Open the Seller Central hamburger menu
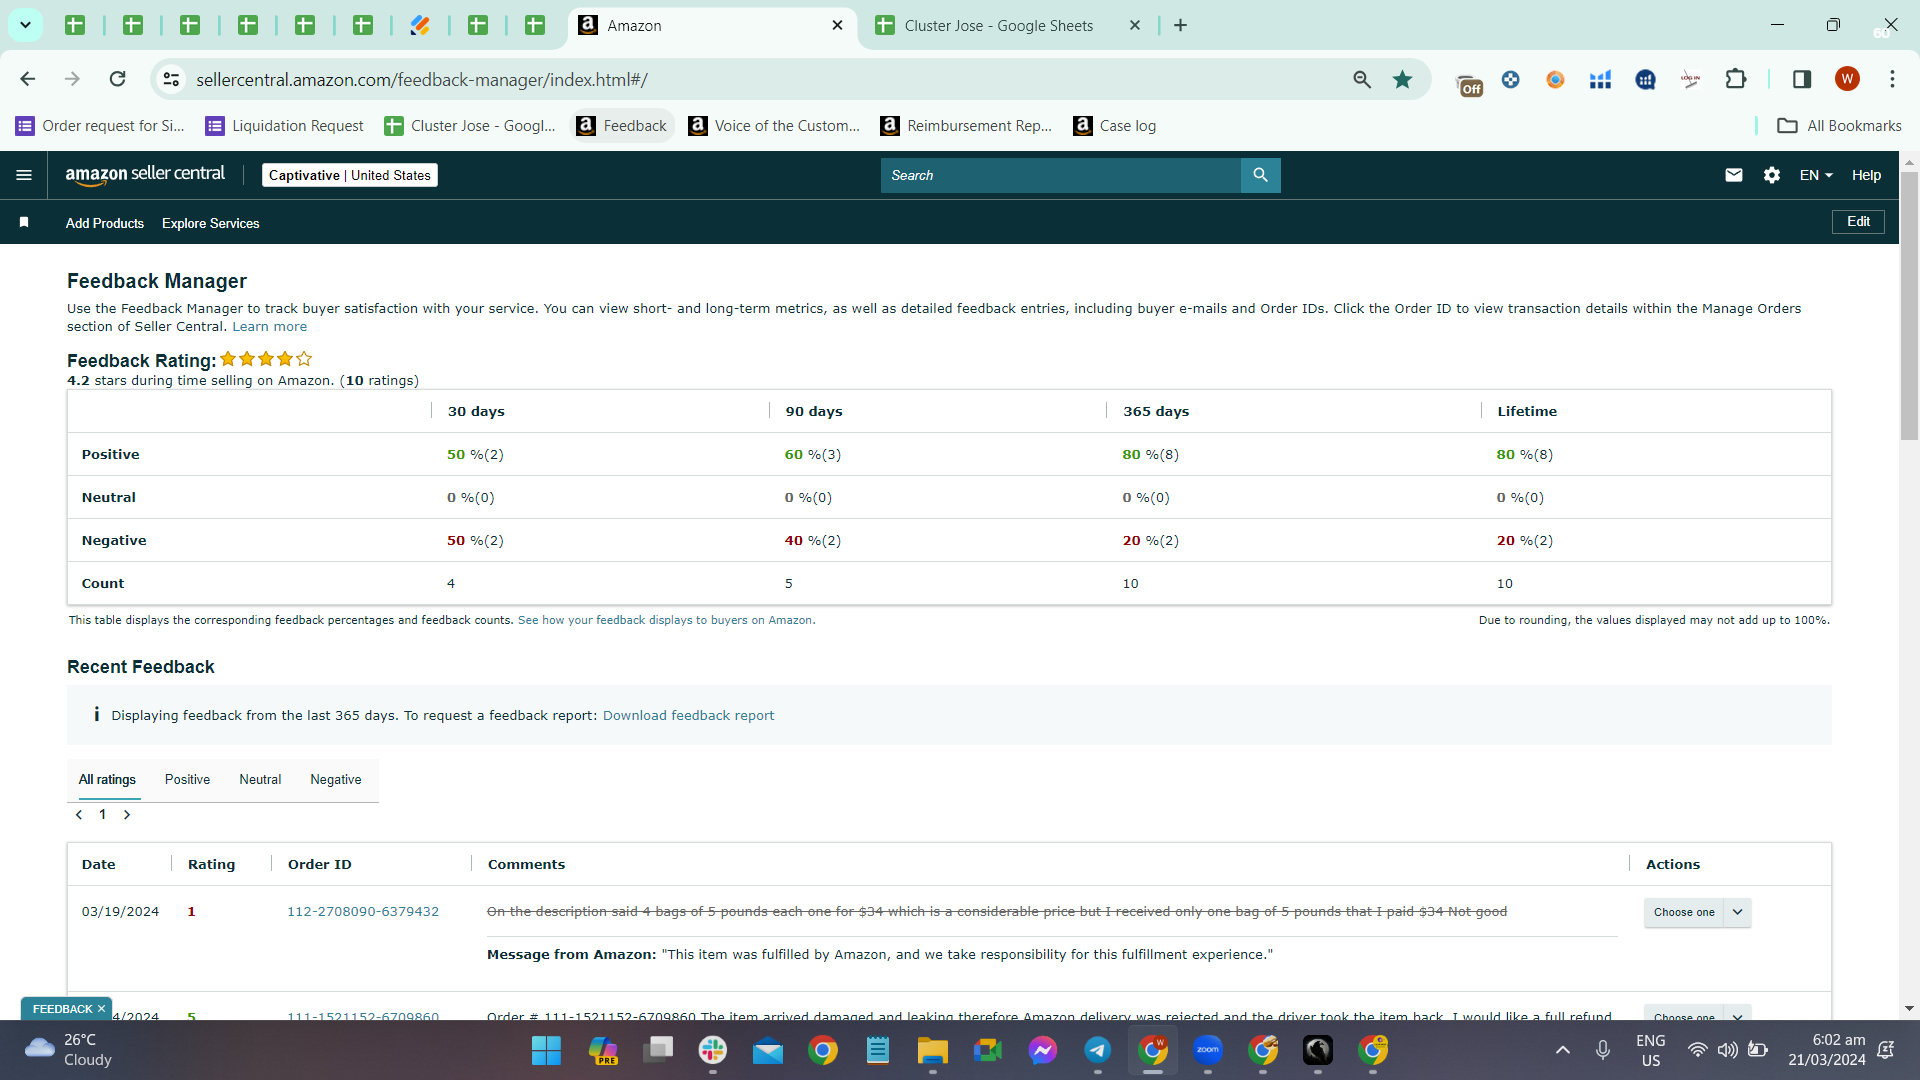 (24, 175)
